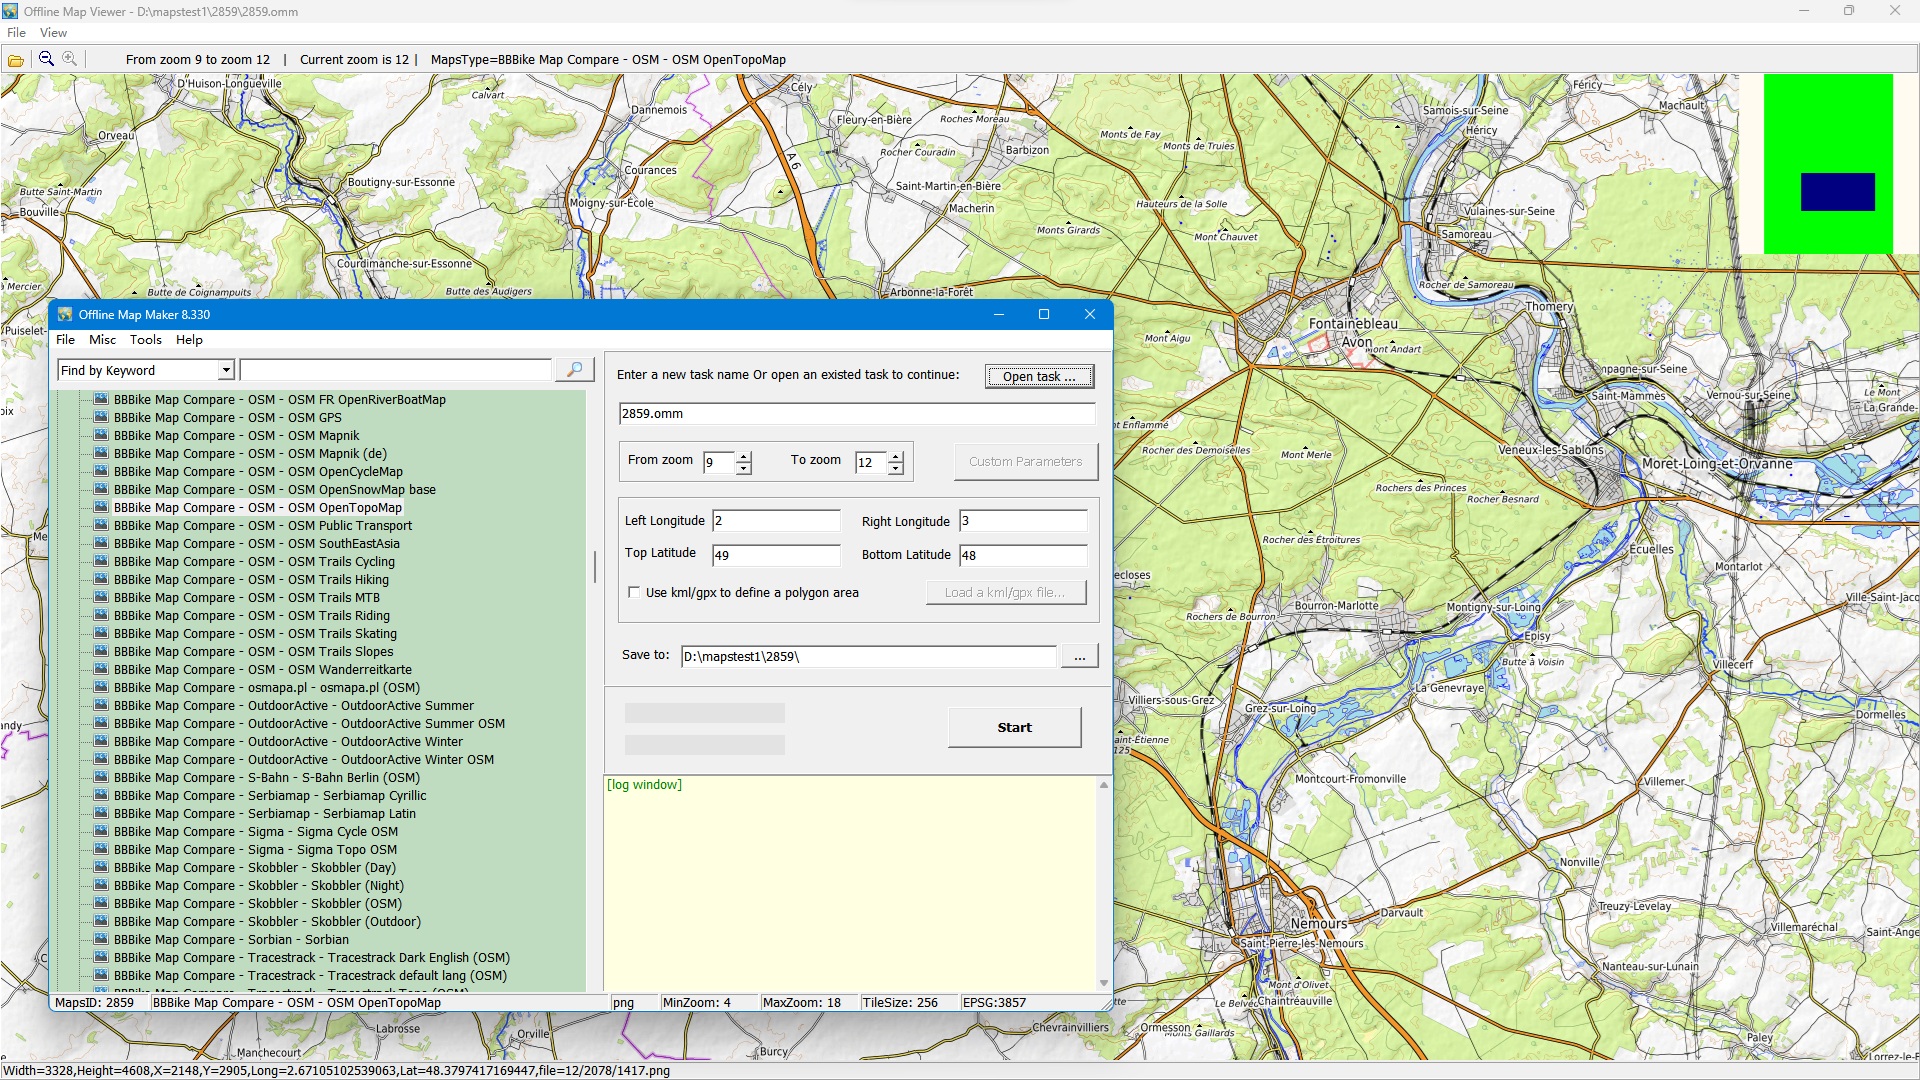Select OSM Trails Cycling in the map list
The height and width of the screenshot is (1080, 1920).
254,561
